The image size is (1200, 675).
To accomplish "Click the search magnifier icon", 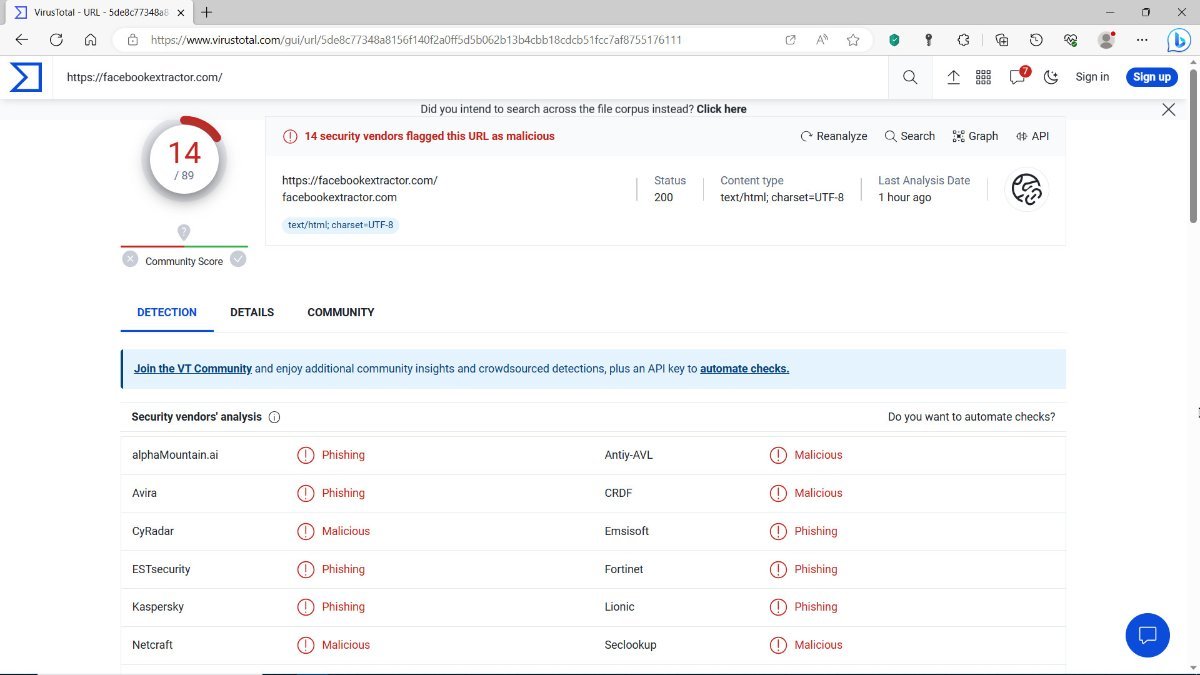I will coord(910,77).
